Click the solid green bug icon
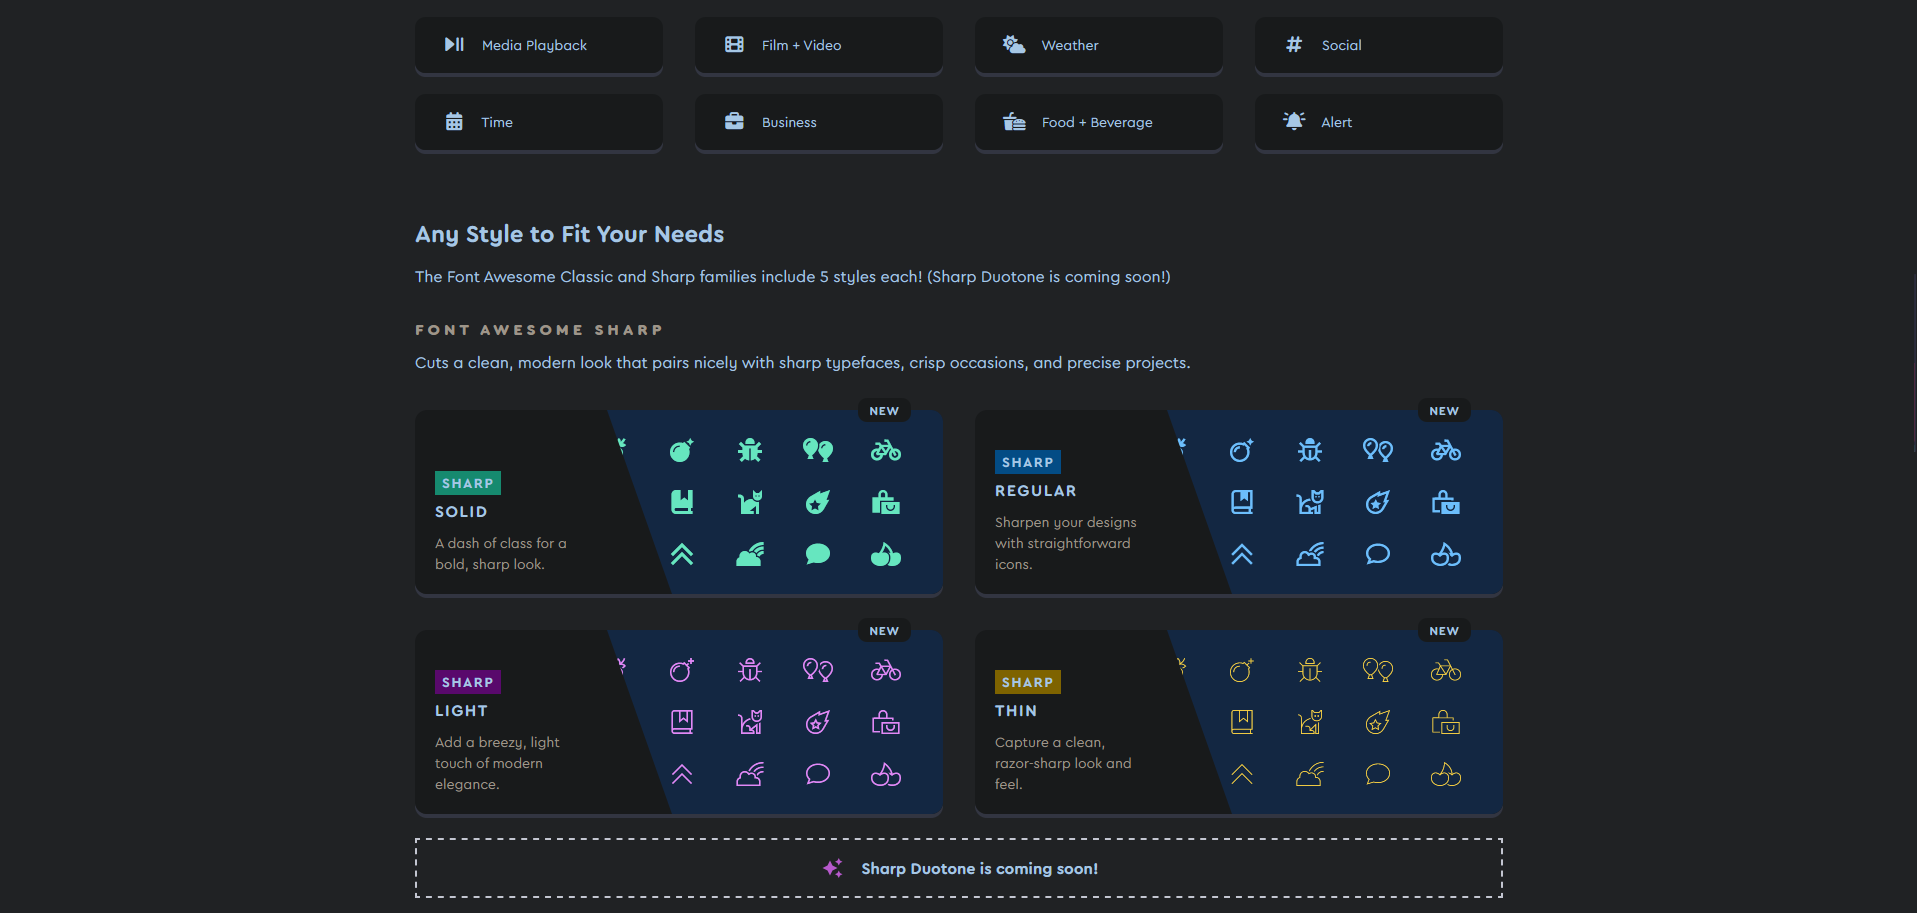This screenshot has width=1917, height=913. pyautogui.click(x=749, y=451)
